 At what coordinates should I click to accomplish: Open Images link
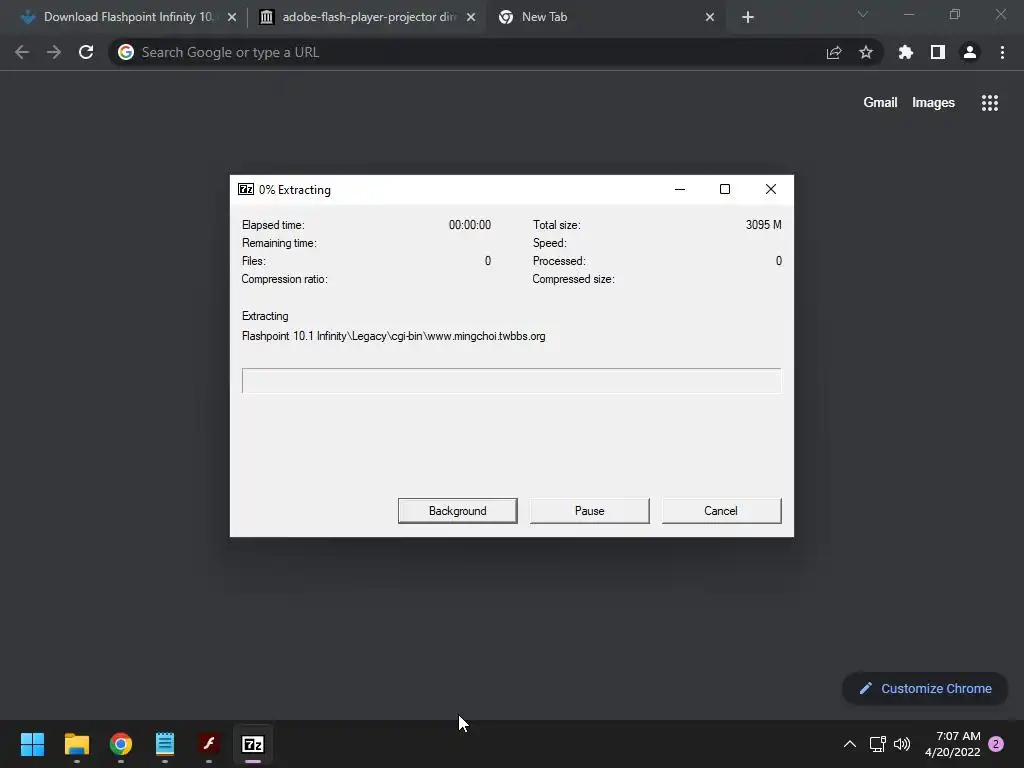(x=933, y=103)
